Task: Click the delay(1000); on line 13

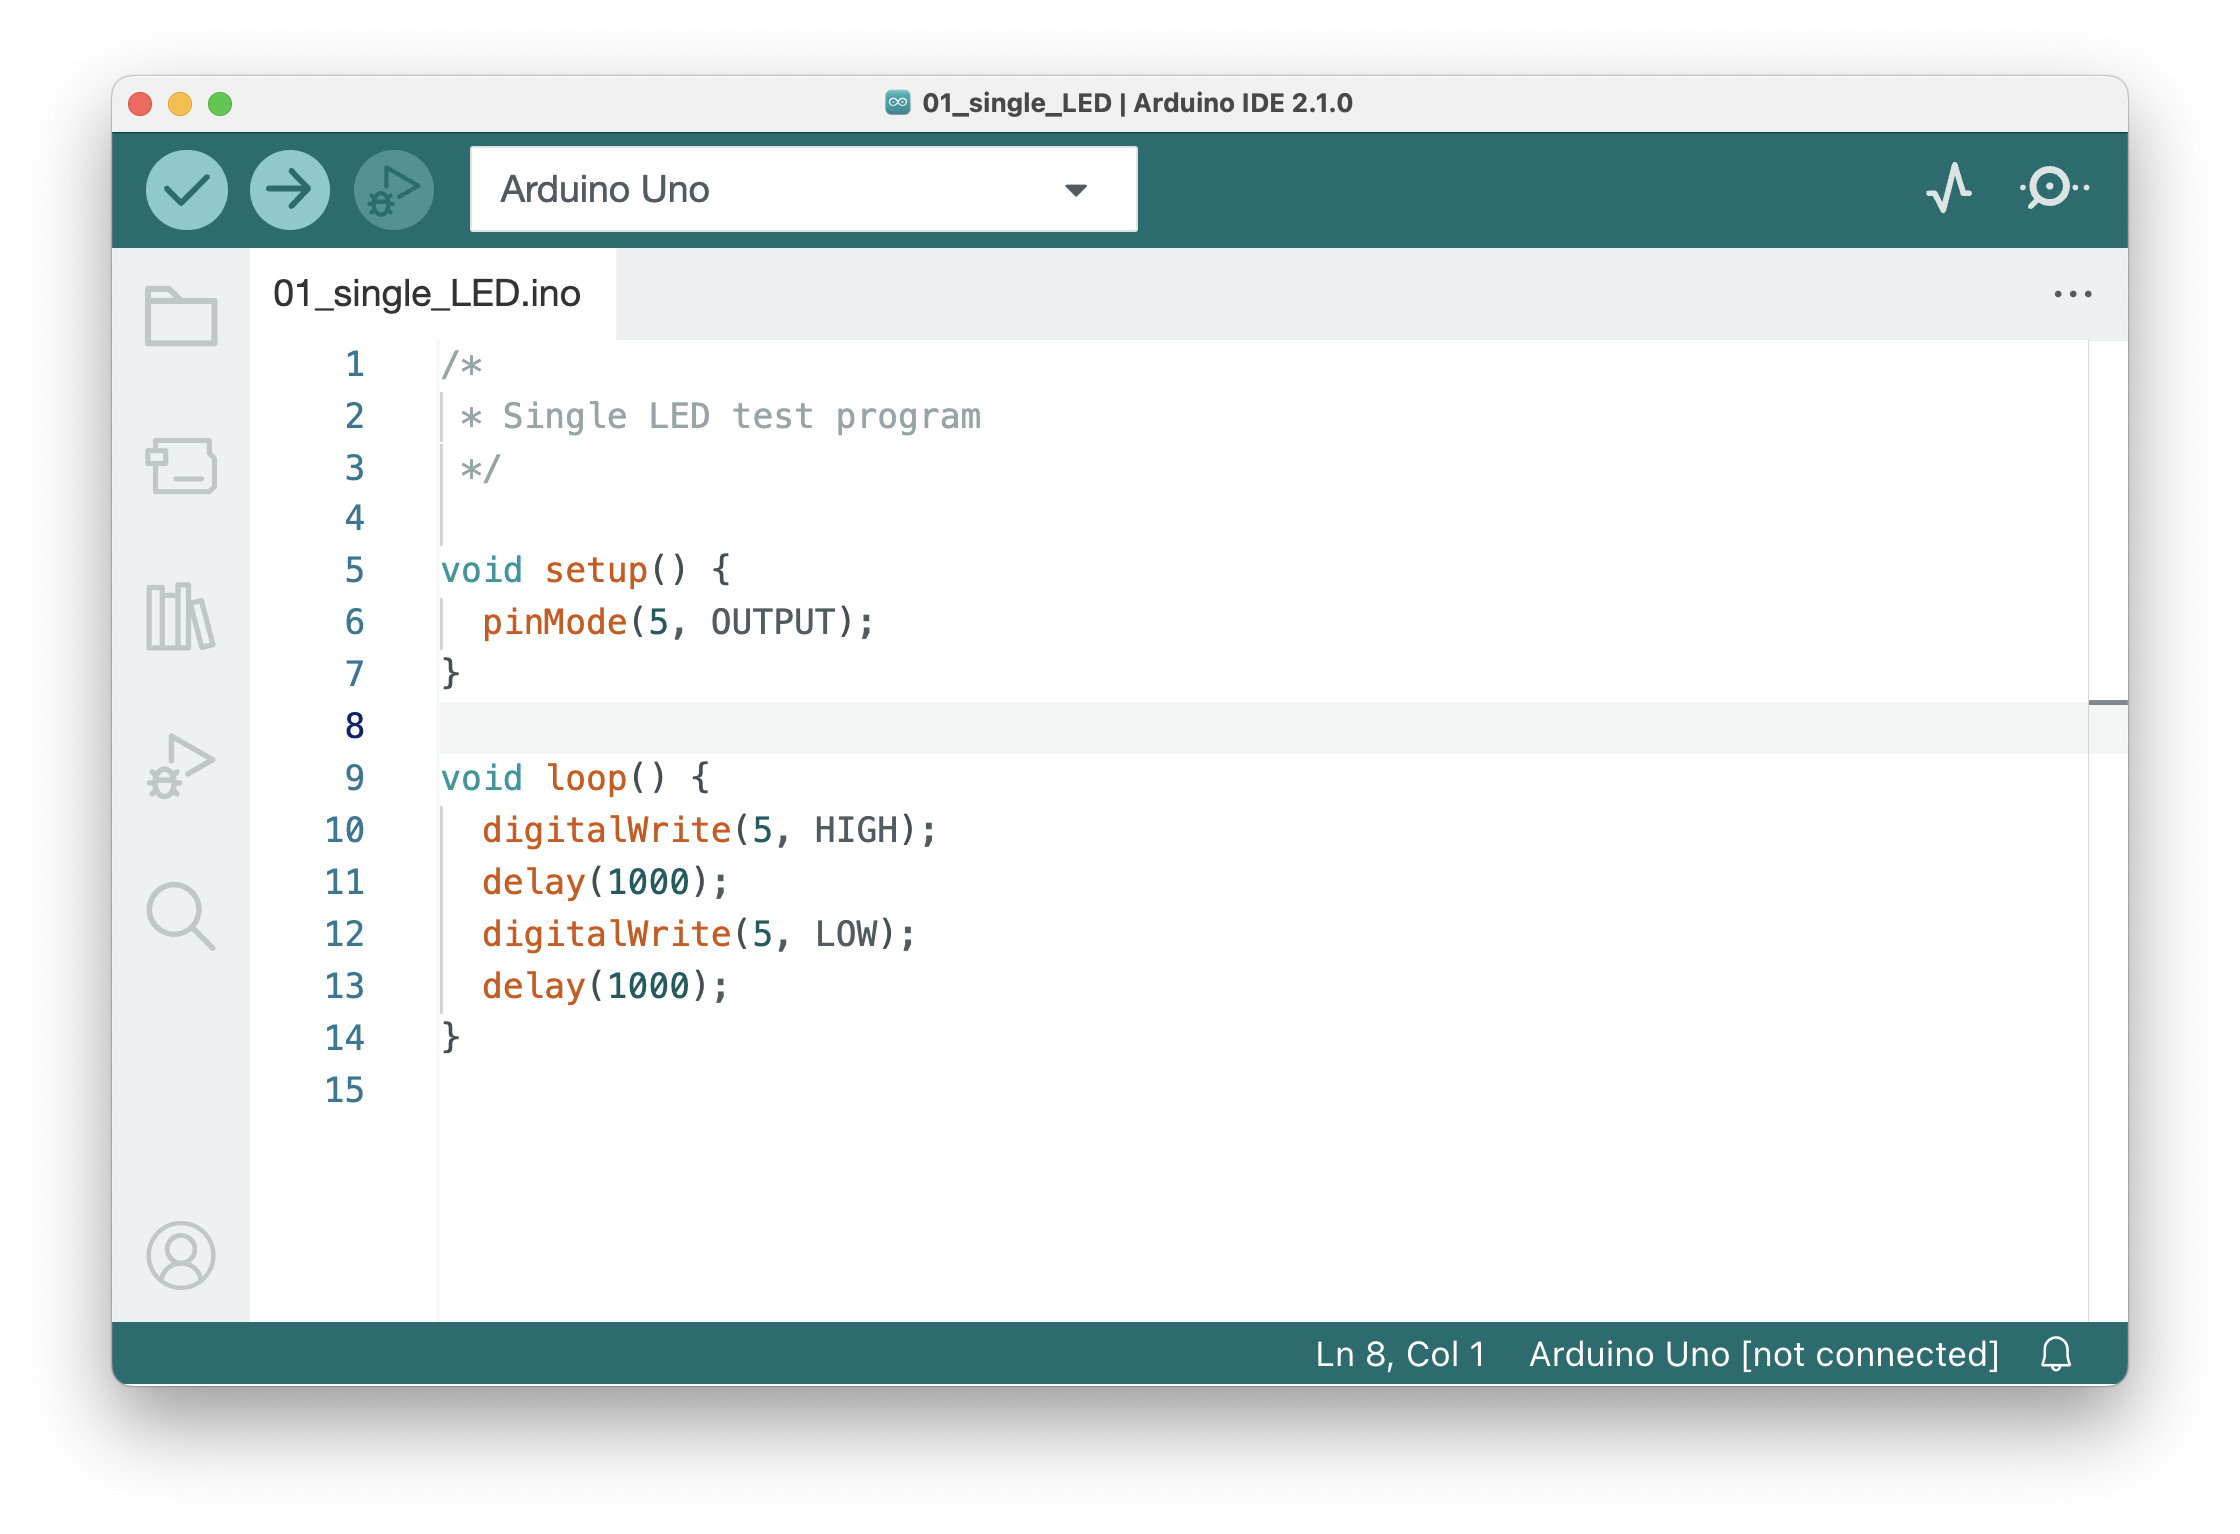Action: [605, 986]
